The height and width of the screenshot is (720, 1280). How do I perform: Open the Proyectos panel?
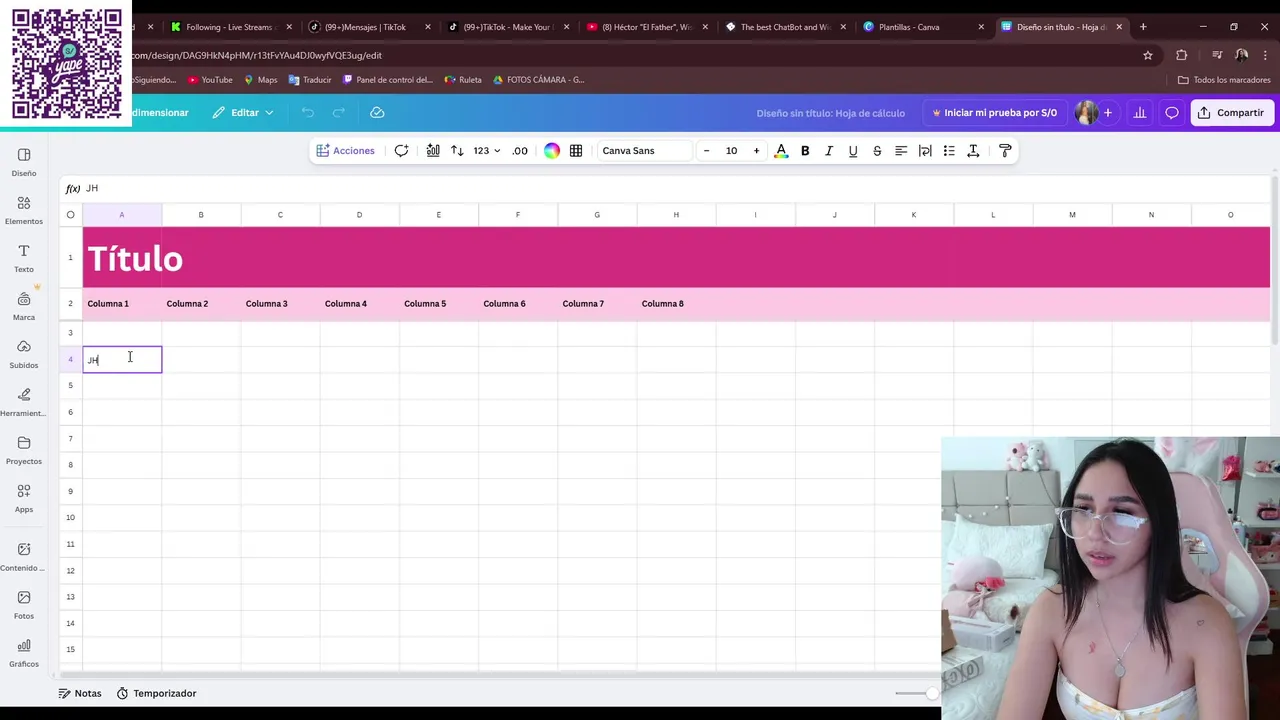[x=24, y=450]
